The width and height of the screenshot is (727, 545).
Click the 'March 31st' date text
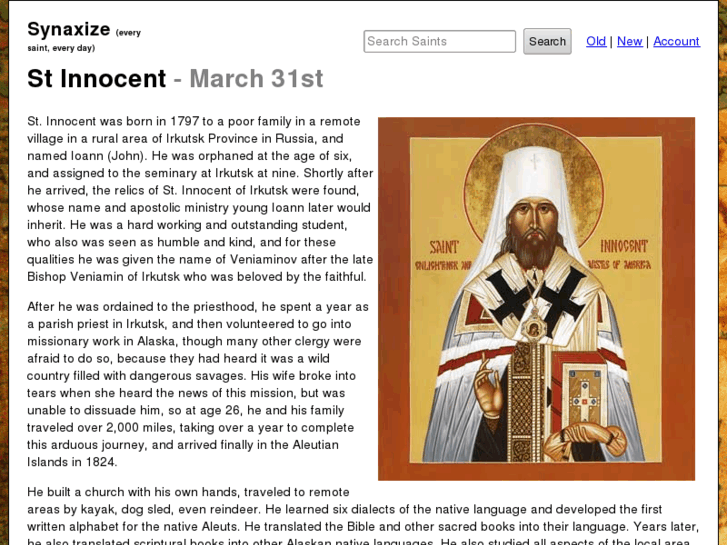click(256, 78)
